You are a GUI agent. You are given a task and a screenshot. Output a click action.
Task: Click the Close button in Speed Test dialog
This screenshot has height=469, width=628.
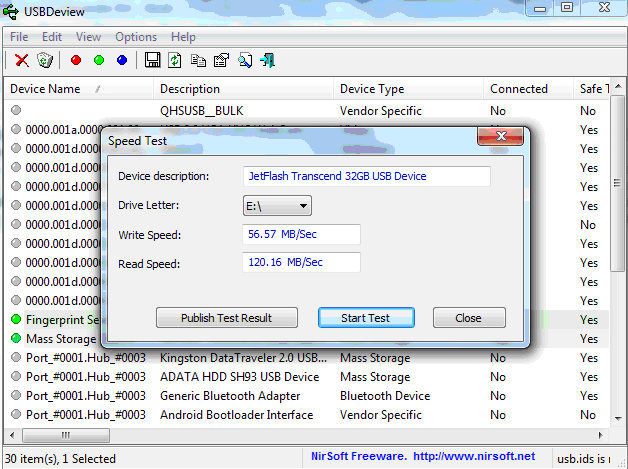click(x=468, y=318)
